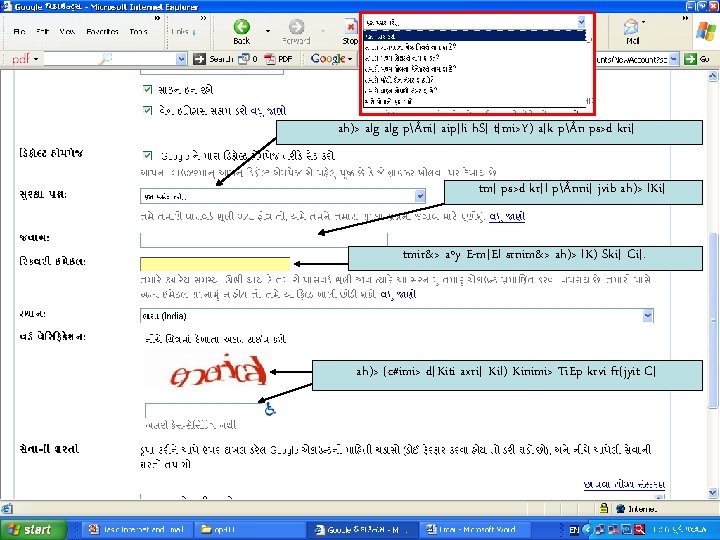Click the captcha answer text box

click(204, 409)
